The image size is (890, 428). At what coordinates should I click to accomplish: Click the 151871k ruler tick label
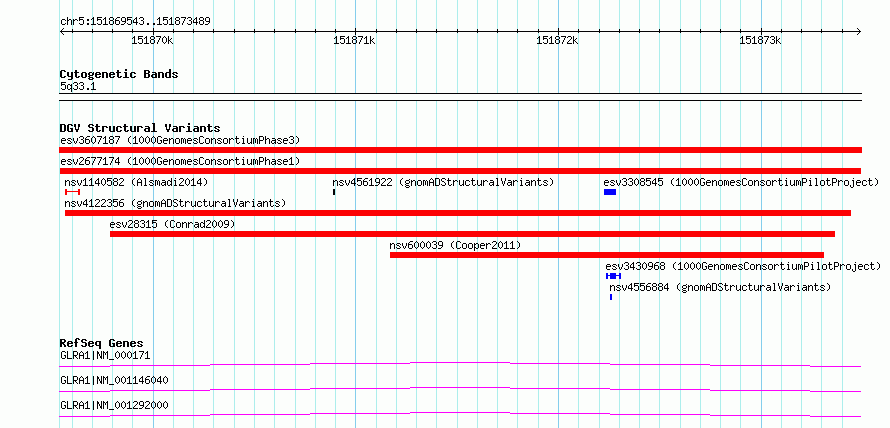click(x=354, y=40)
